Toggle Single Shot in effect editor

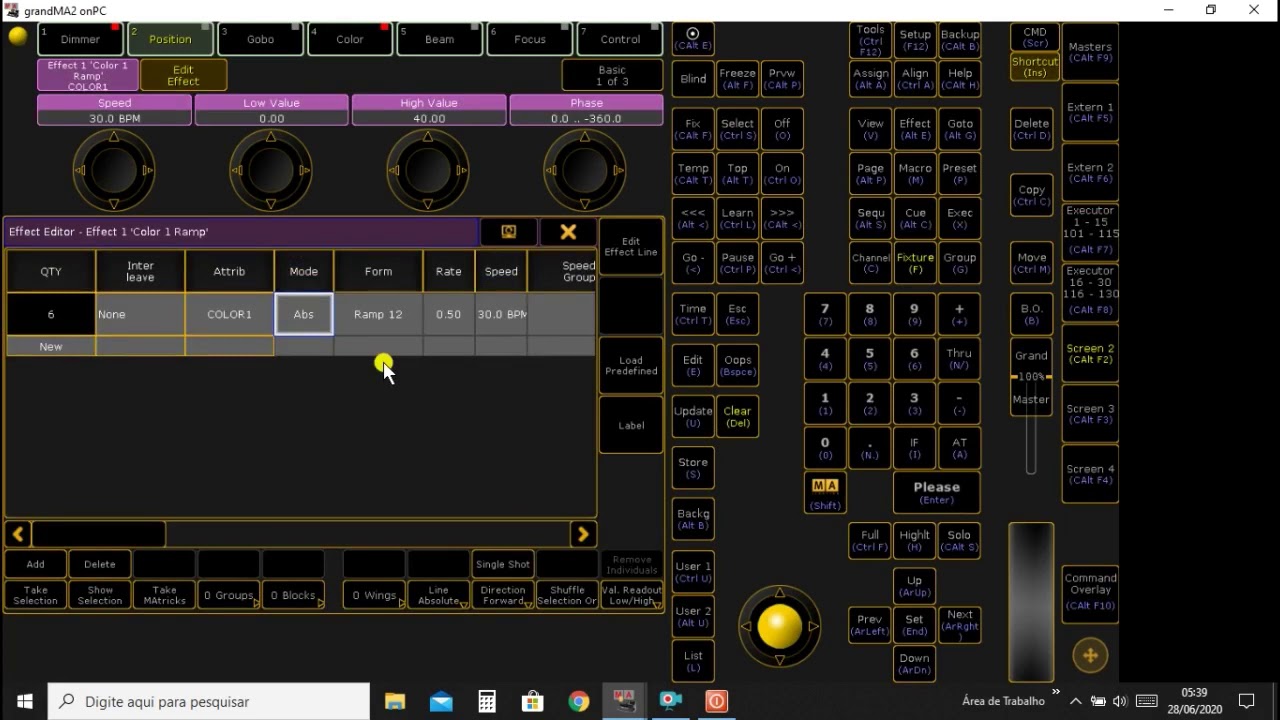503,564
